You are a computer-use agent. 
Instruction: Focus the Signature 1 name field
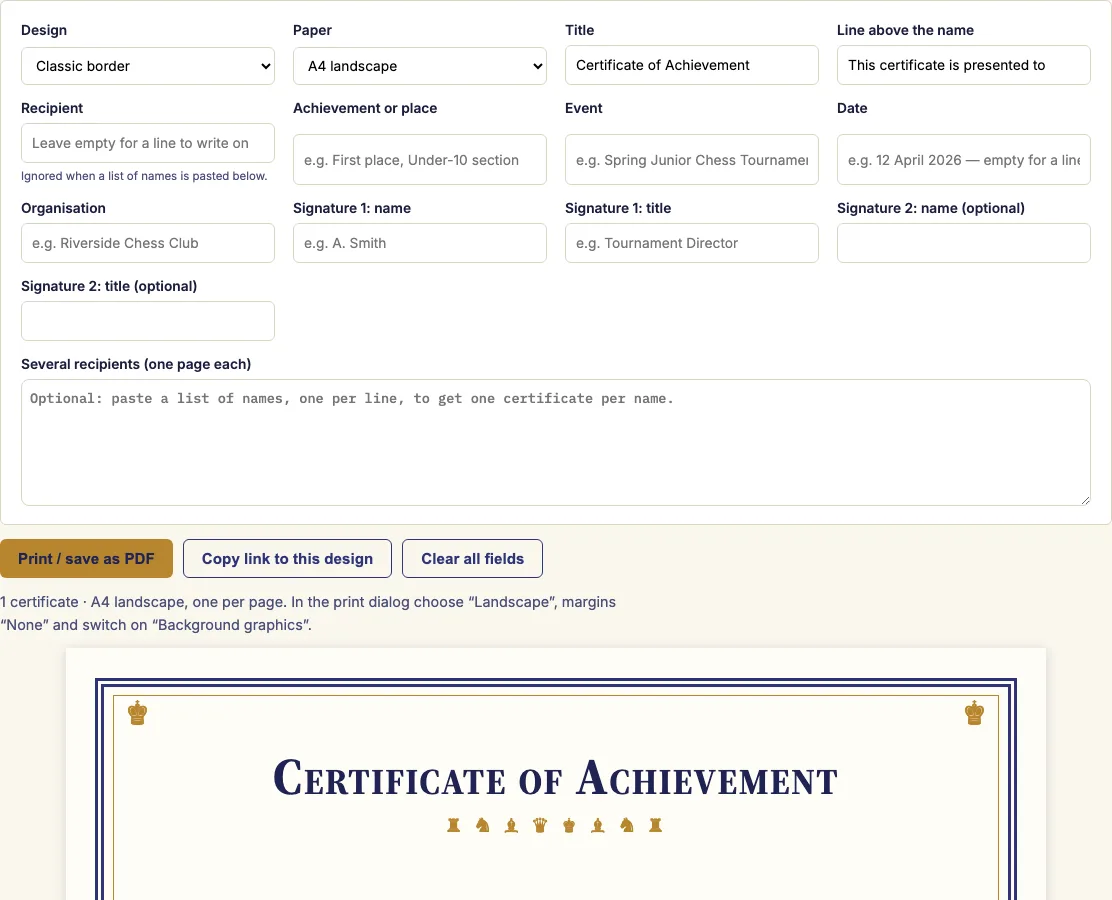pos(419,243)
